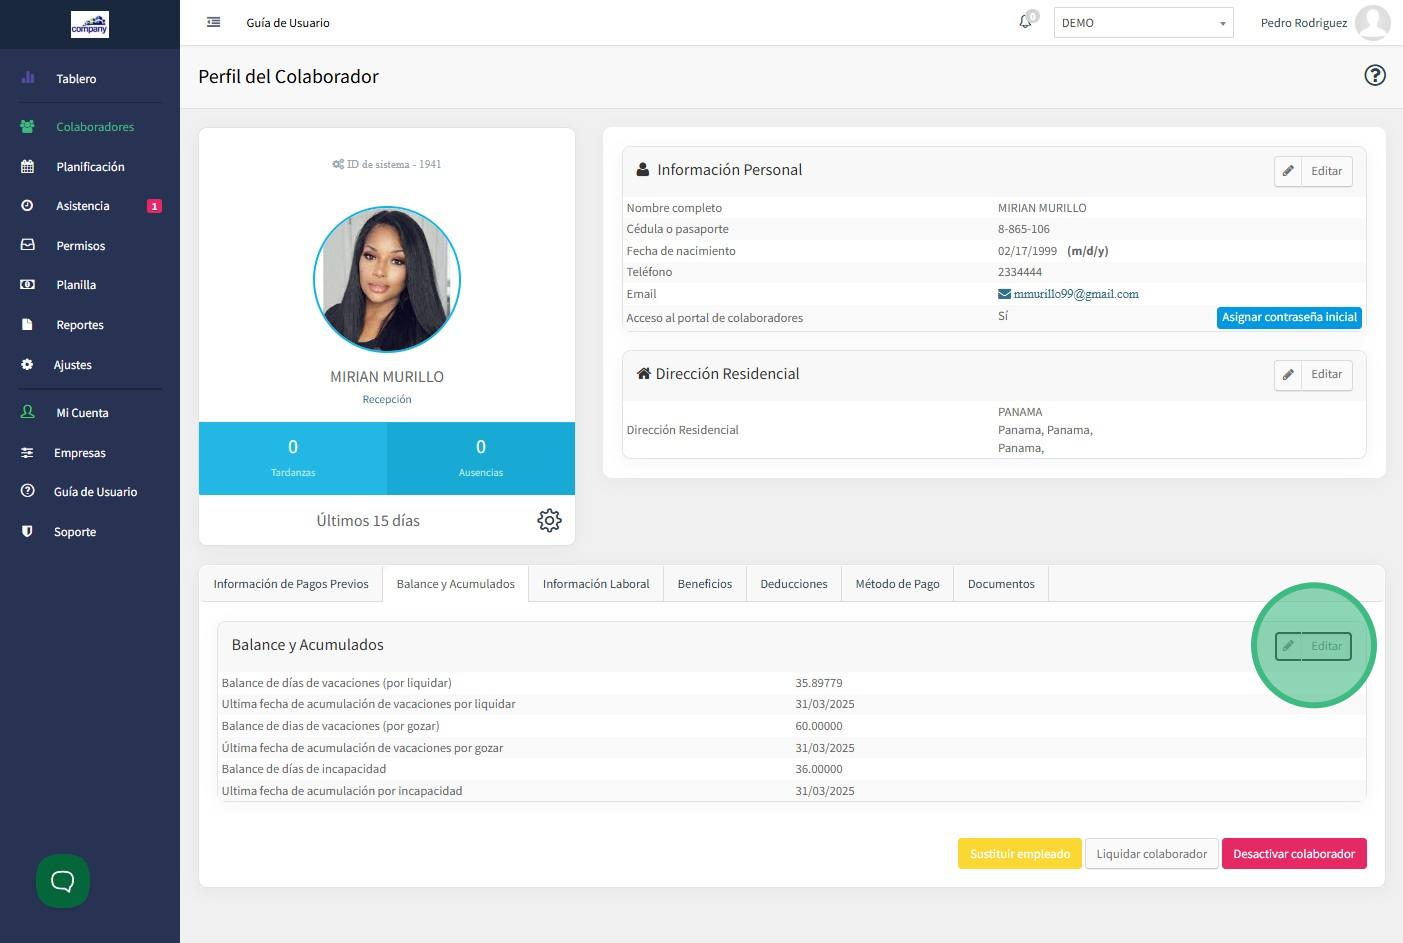Open settings gear beside Últimos 15 días
1403x943 pixels.
pyautogui.click(x=549, y=520)
